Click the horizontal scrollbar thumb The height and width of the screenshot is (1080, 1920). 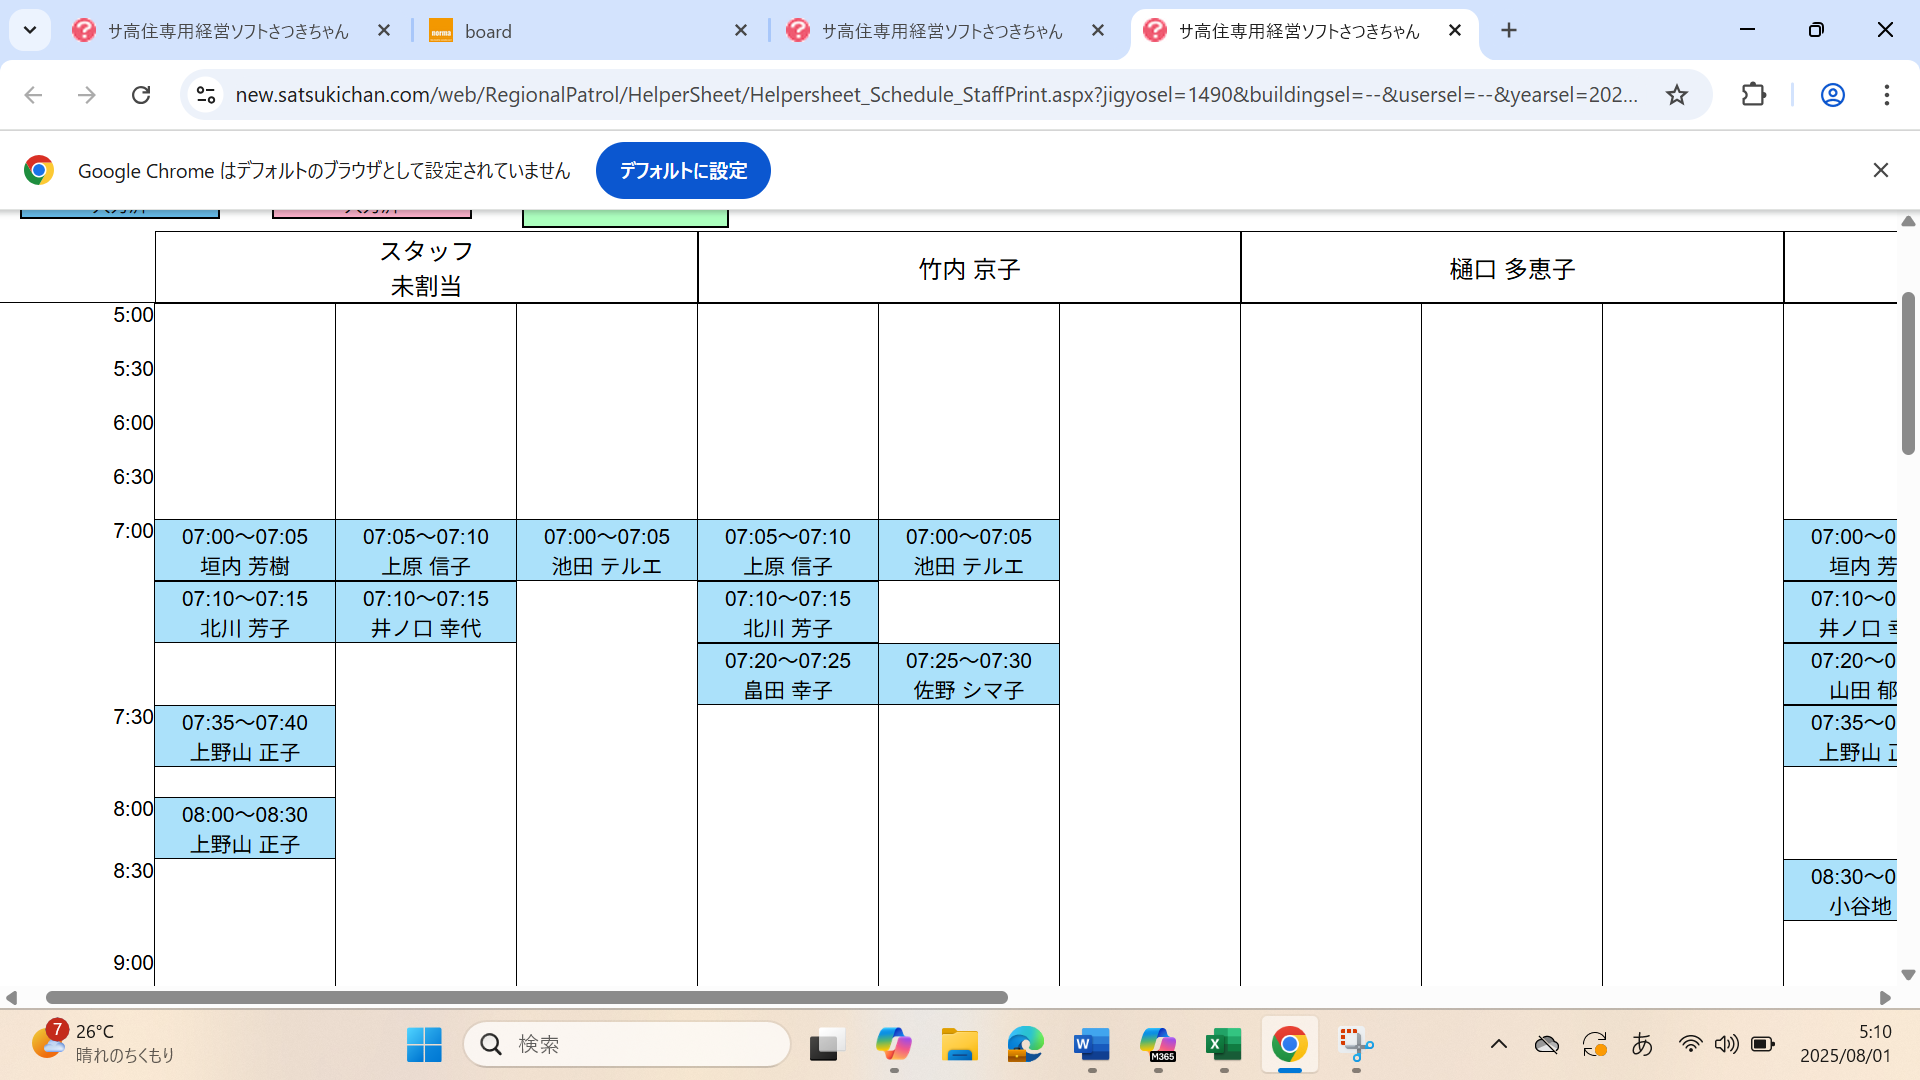click(526, 997)
